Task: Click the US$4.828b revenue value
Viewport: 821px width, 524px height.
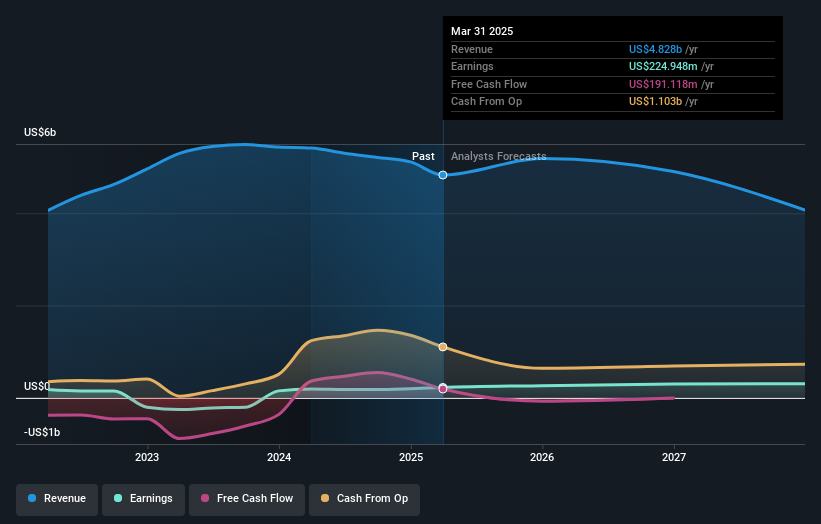Action: [x=655, y=49]
